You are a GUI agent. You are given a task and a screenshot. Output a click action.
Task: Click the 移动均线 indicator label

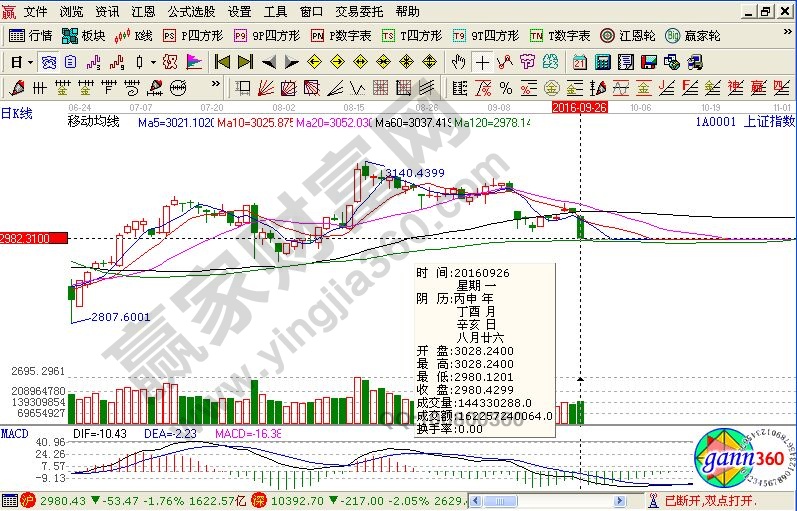[x=92, y=121]
